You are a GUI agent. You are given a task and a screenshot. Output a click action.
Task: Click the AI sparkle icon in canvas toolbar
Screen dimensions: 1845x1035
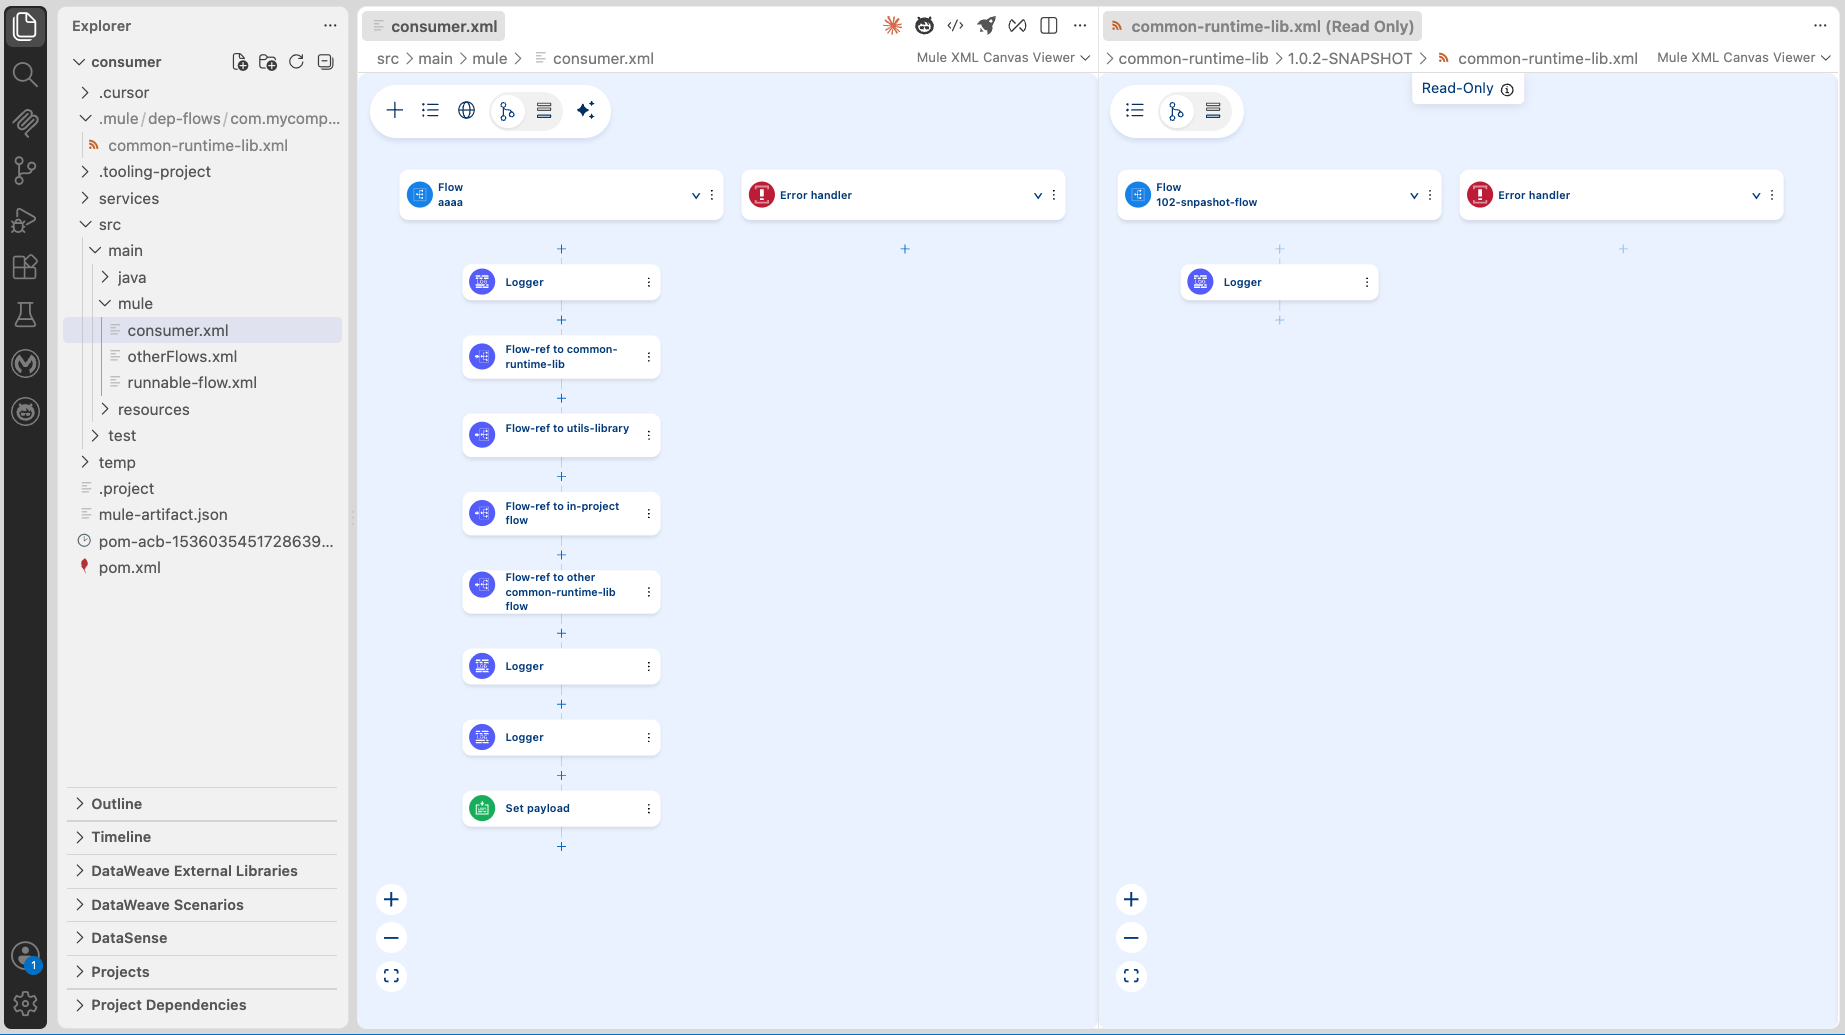point(586,110)
